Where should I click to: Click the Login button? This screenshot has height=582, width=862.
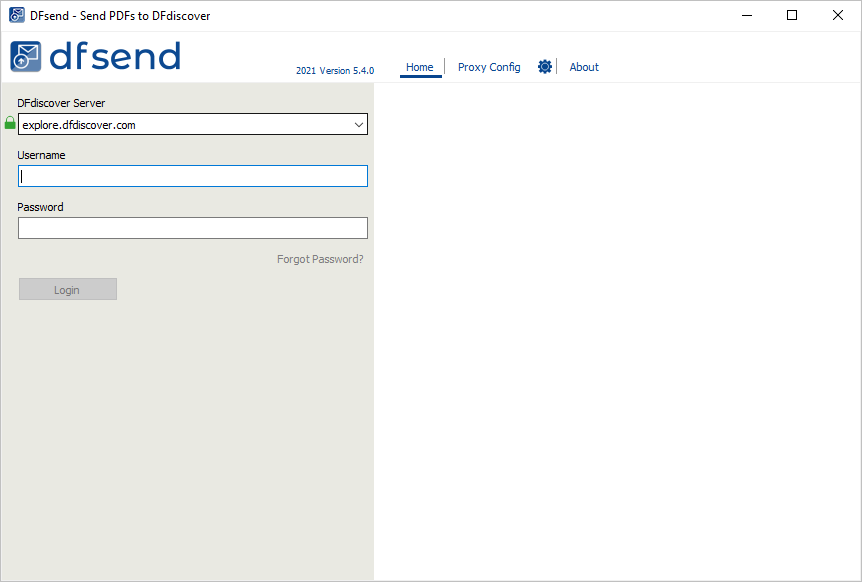click(x=68, y=289)
